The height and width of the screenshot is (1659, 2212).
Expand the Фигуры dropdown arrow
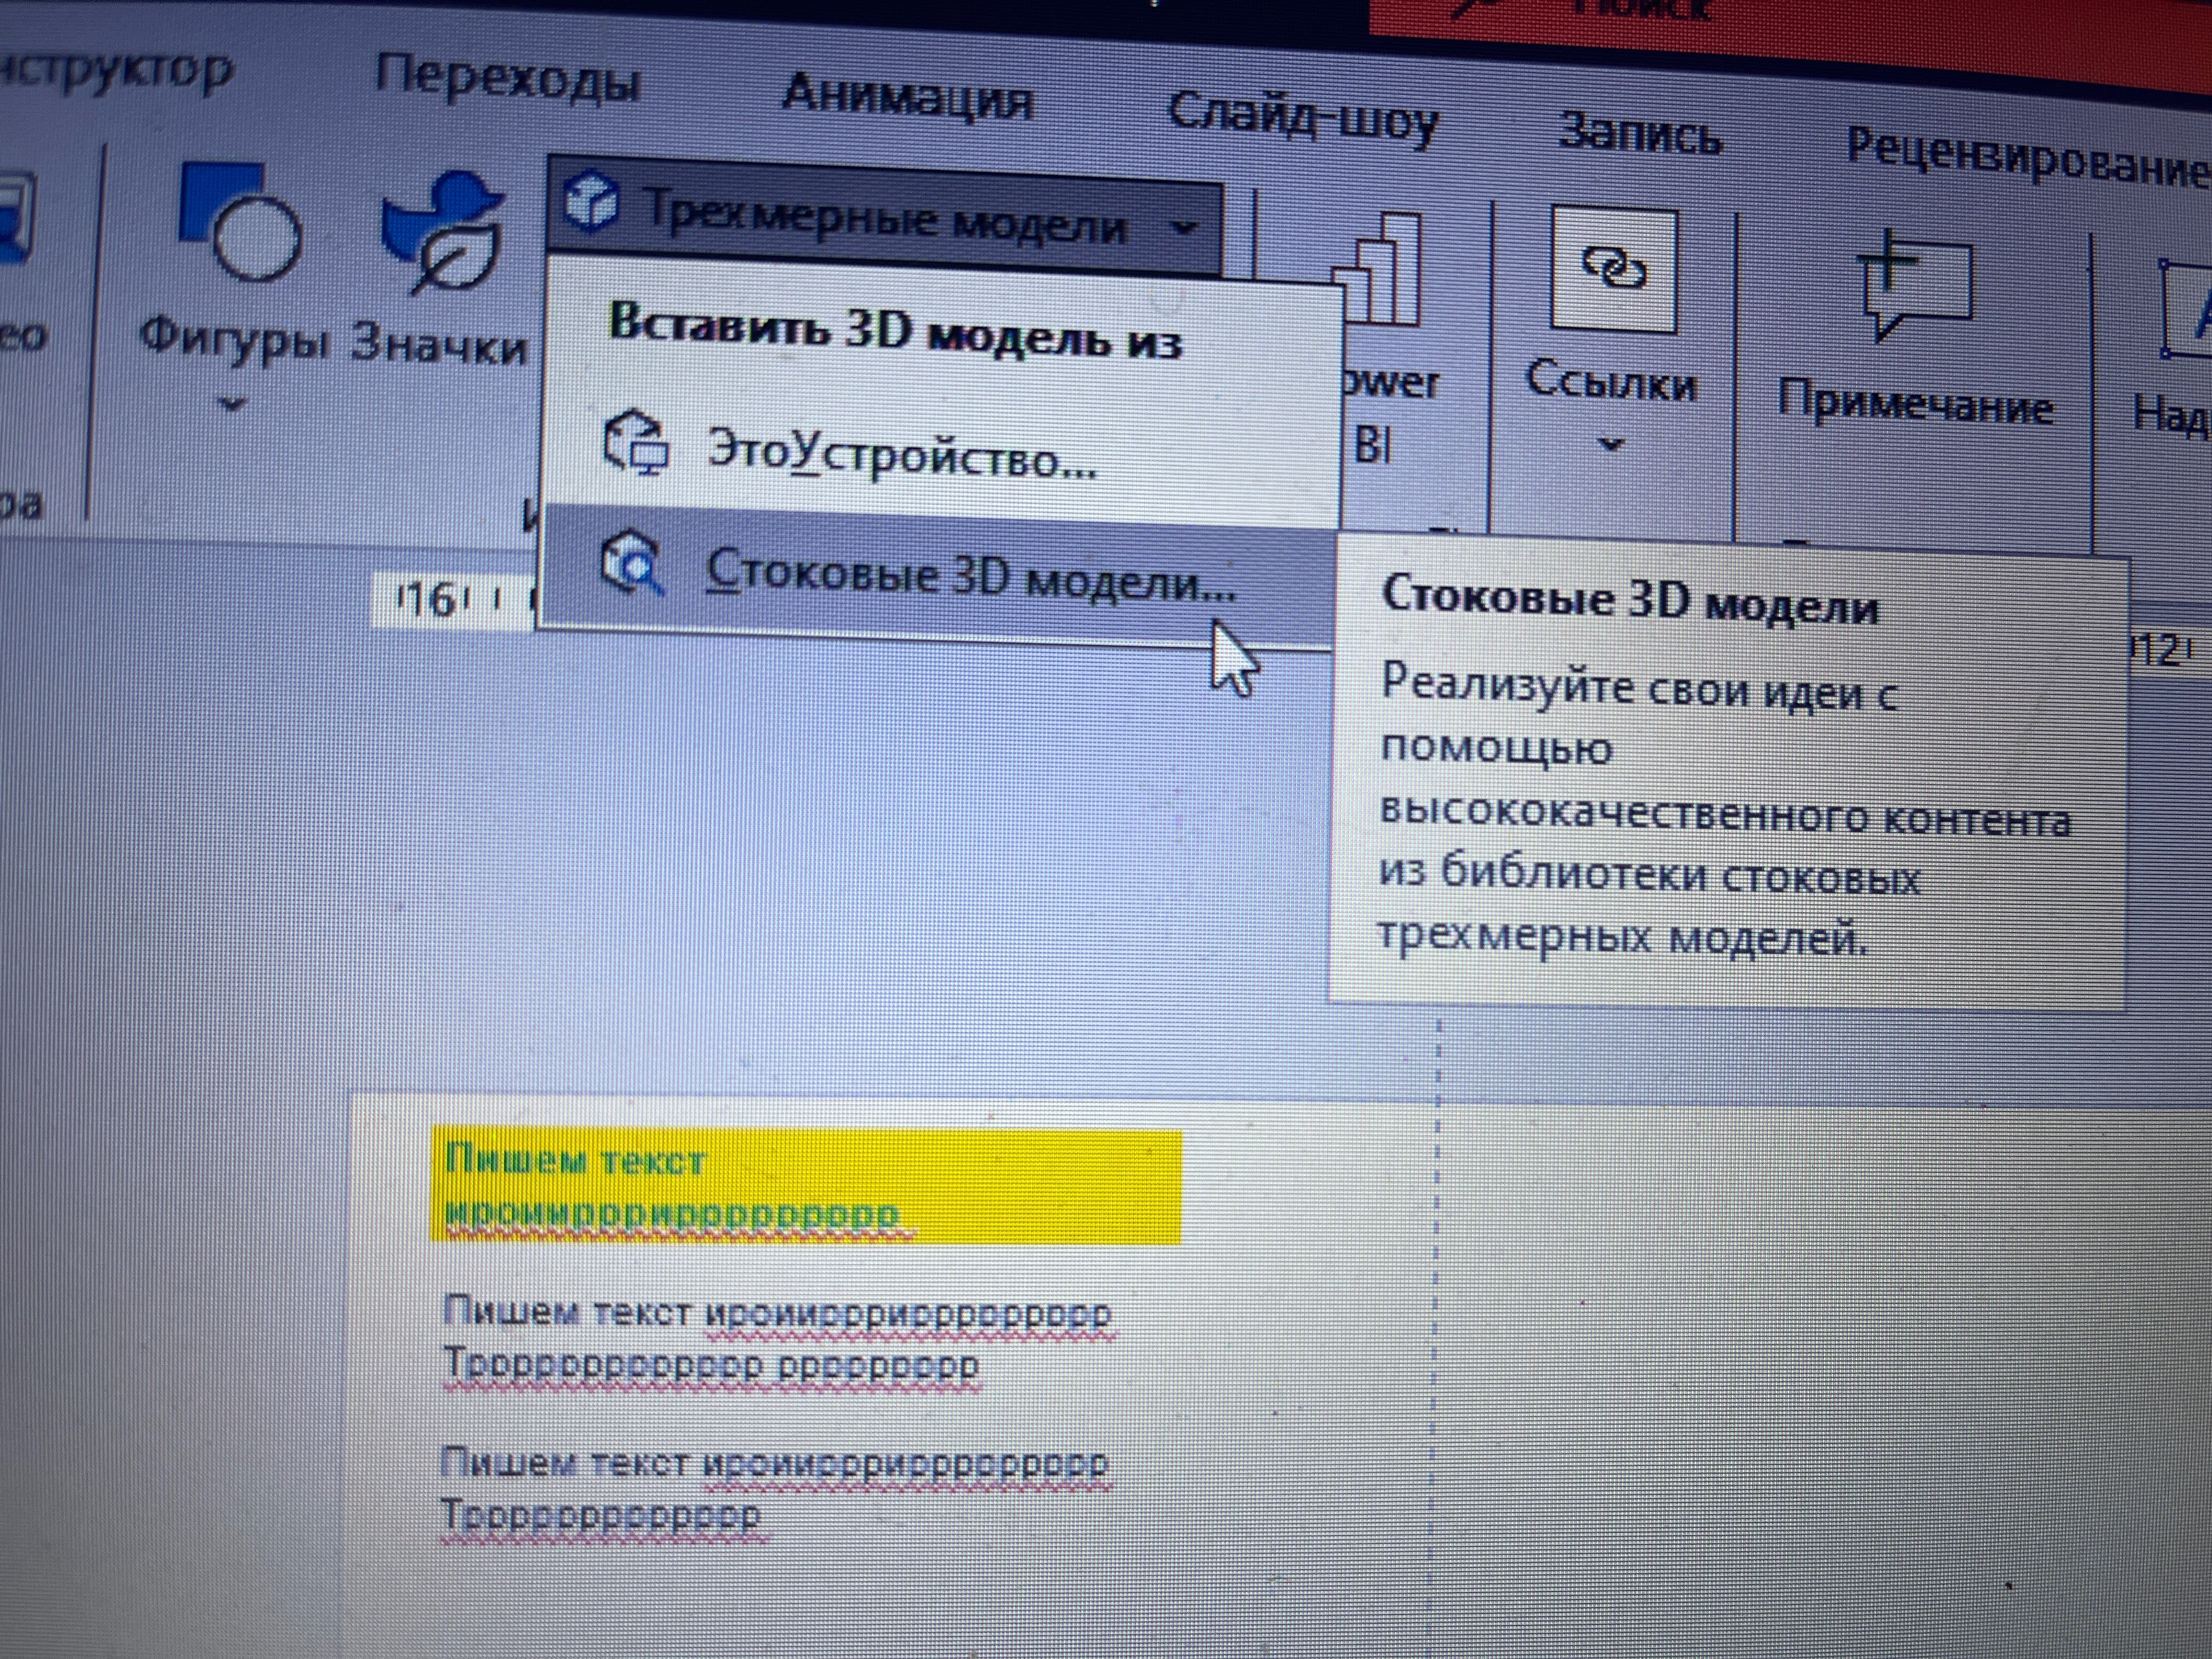tap(232, 404)
